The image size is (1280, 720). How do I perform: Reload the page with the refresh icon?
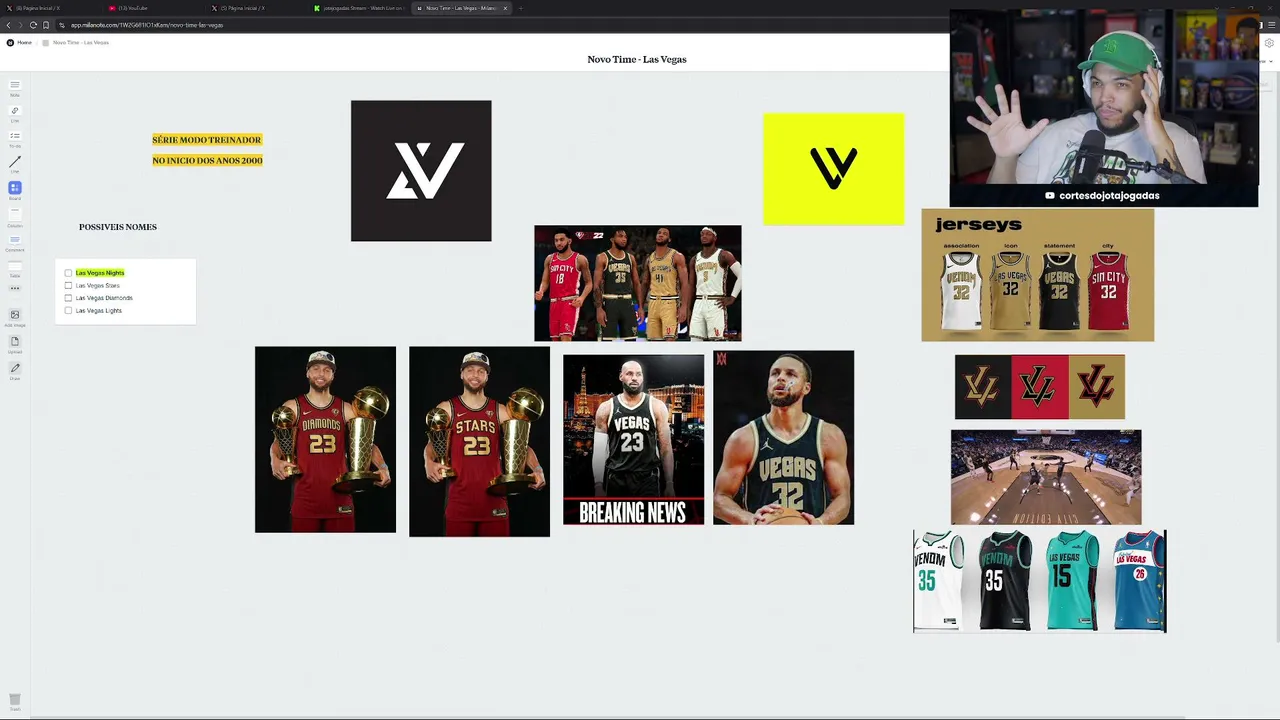(33, 25)
